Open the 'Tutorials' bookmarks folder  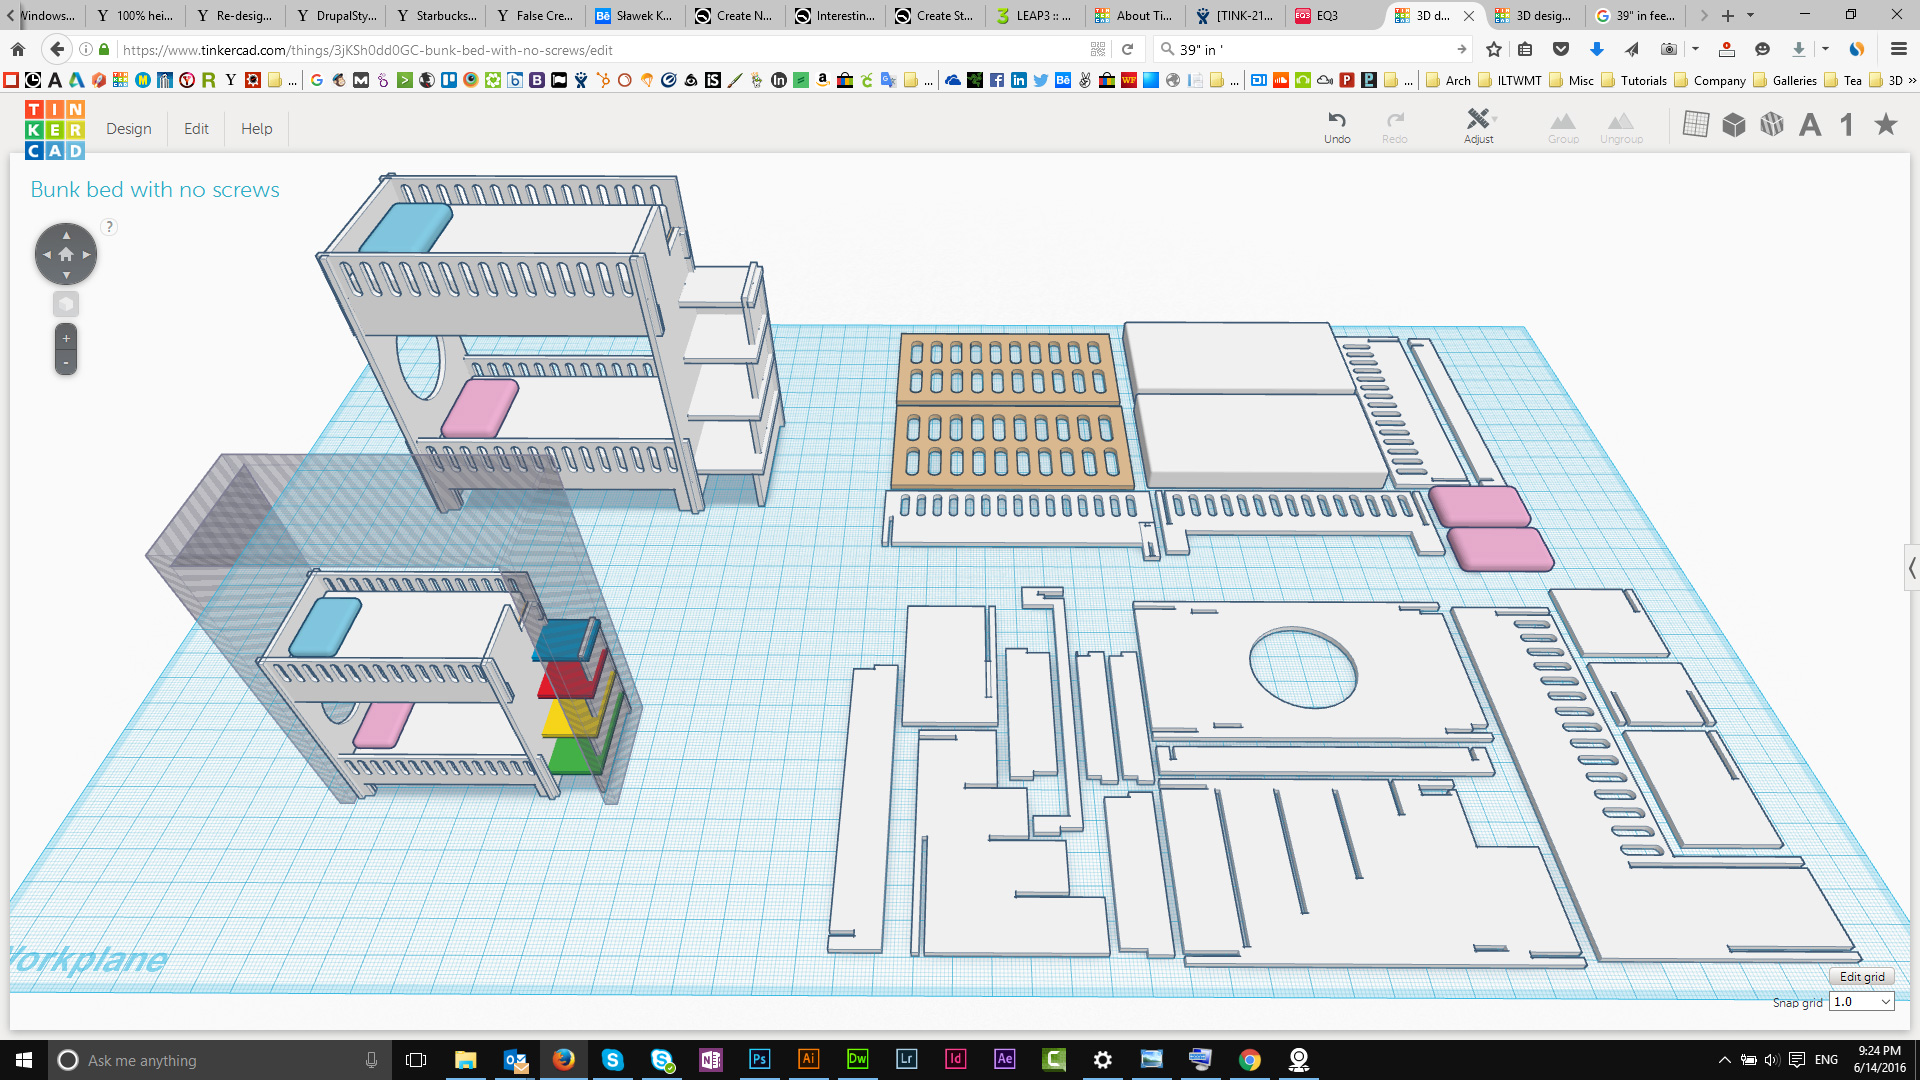tap(1634, 80)
